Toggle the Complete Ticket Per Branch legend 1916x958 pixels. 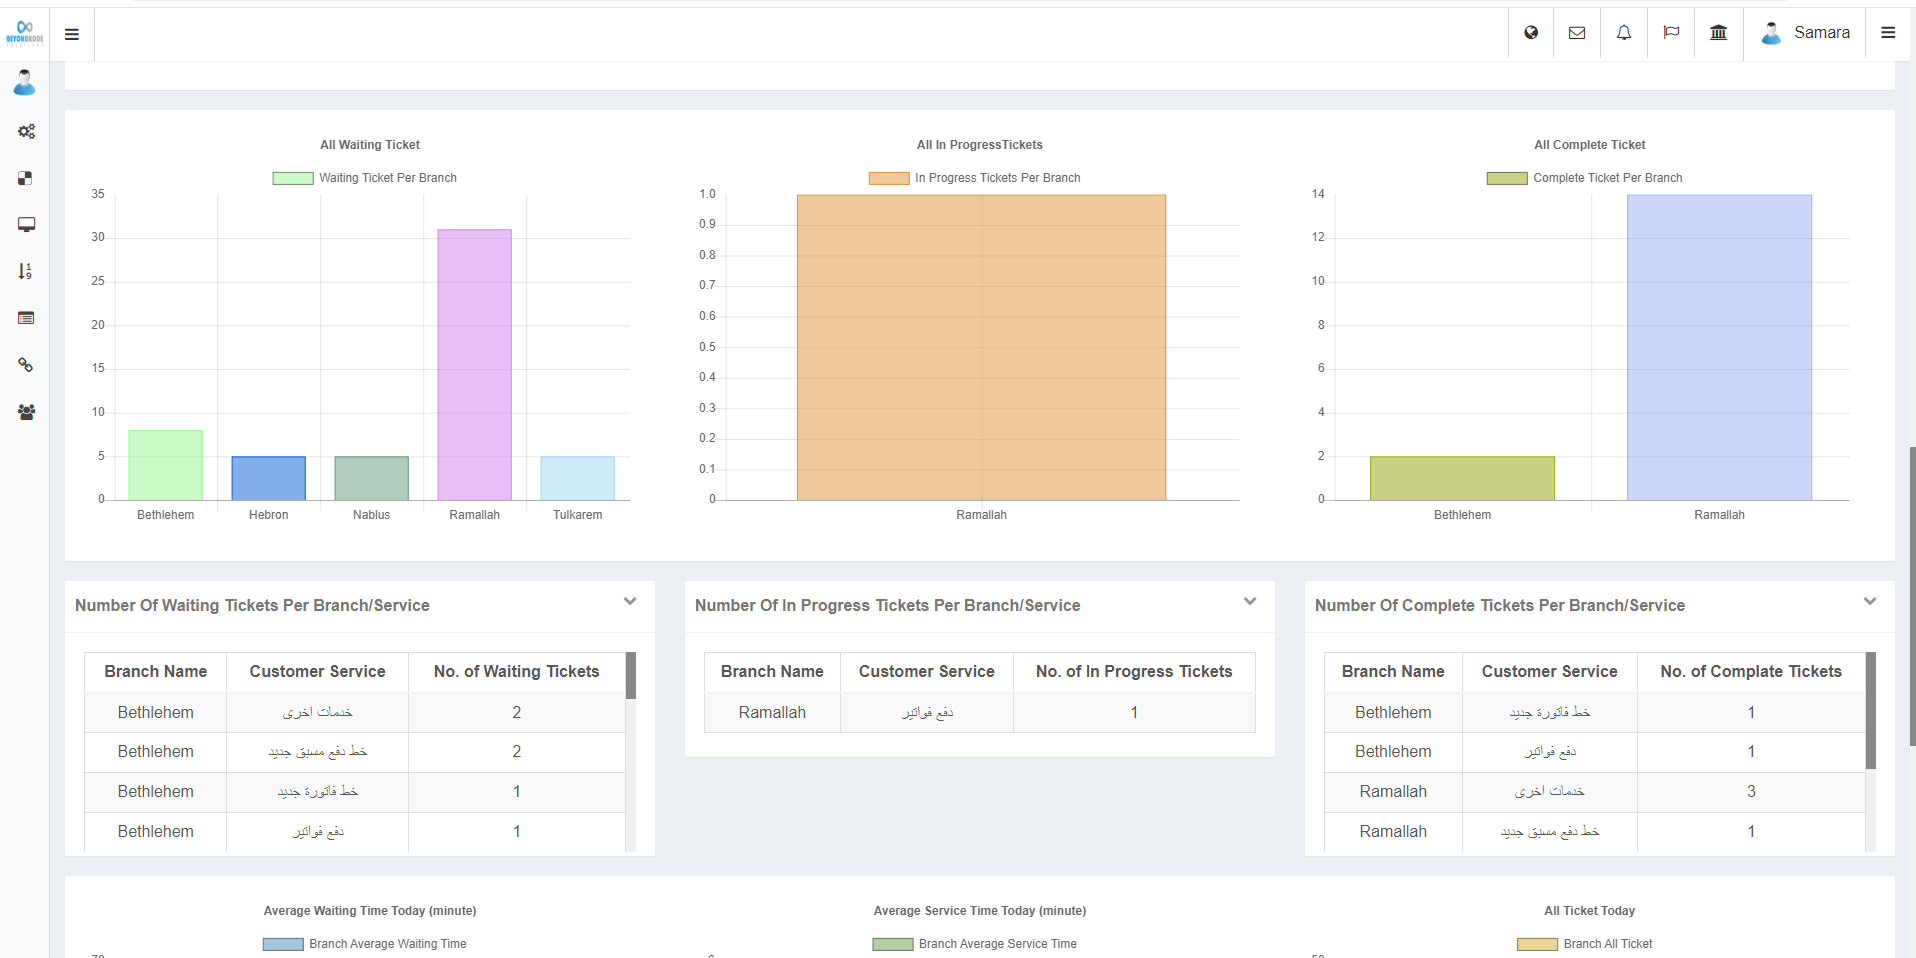point(1585,178)
